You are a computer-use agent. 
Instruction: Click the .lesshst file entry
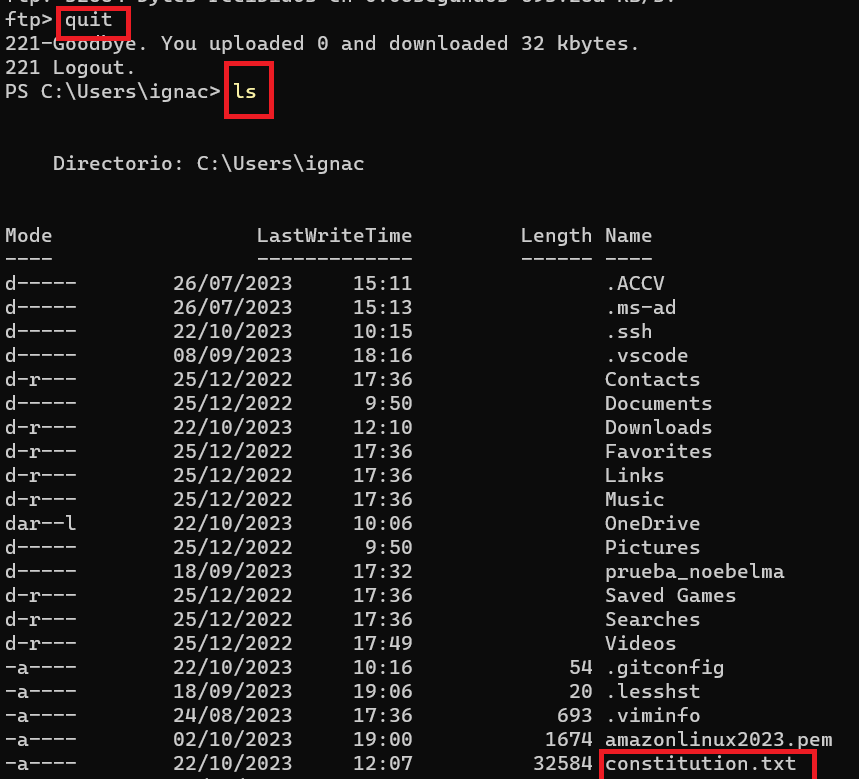(652, 692)
